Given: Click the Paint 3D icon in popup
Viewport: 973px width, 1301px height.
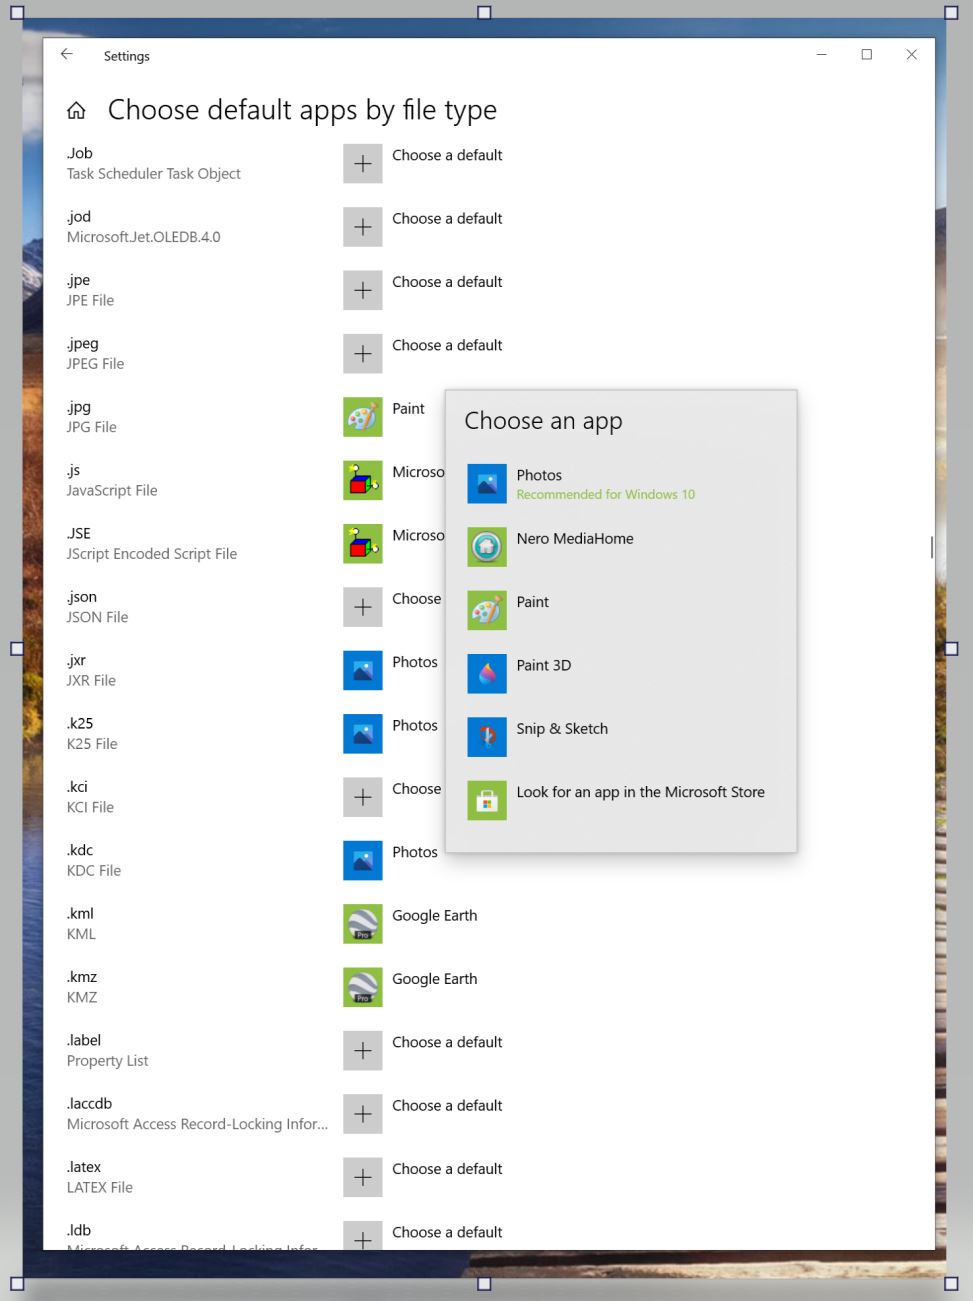Looking at the screenshot, I should (487, 674).
